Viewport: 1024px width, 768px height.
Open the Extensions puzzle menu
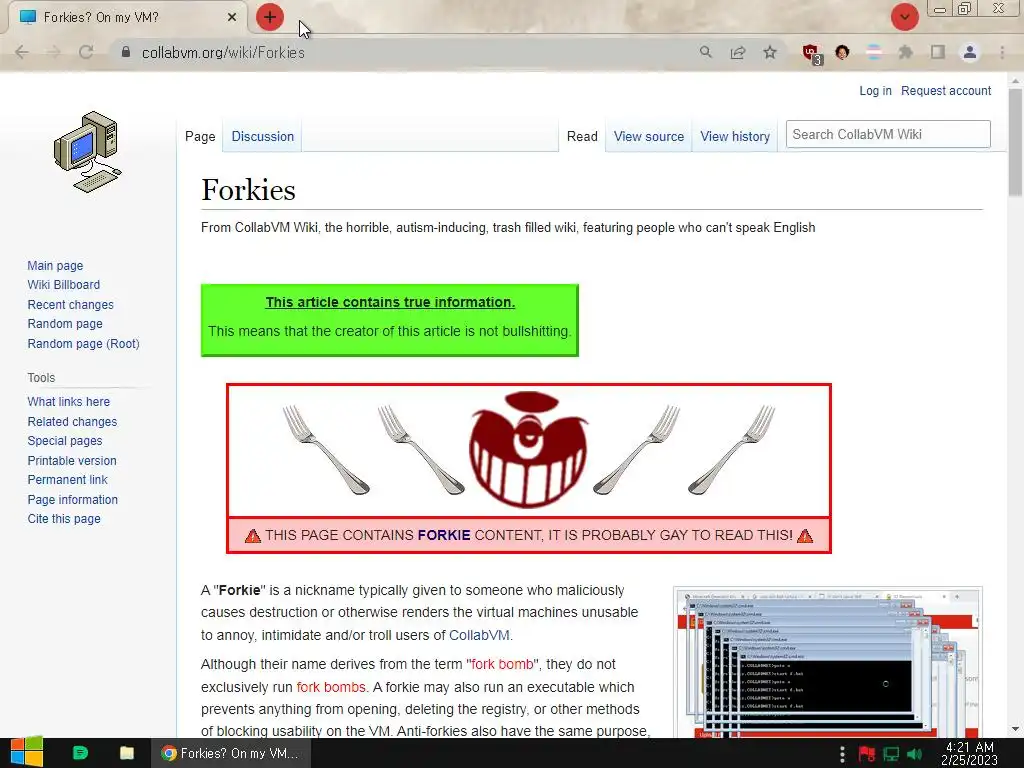[x=905, y=52]
